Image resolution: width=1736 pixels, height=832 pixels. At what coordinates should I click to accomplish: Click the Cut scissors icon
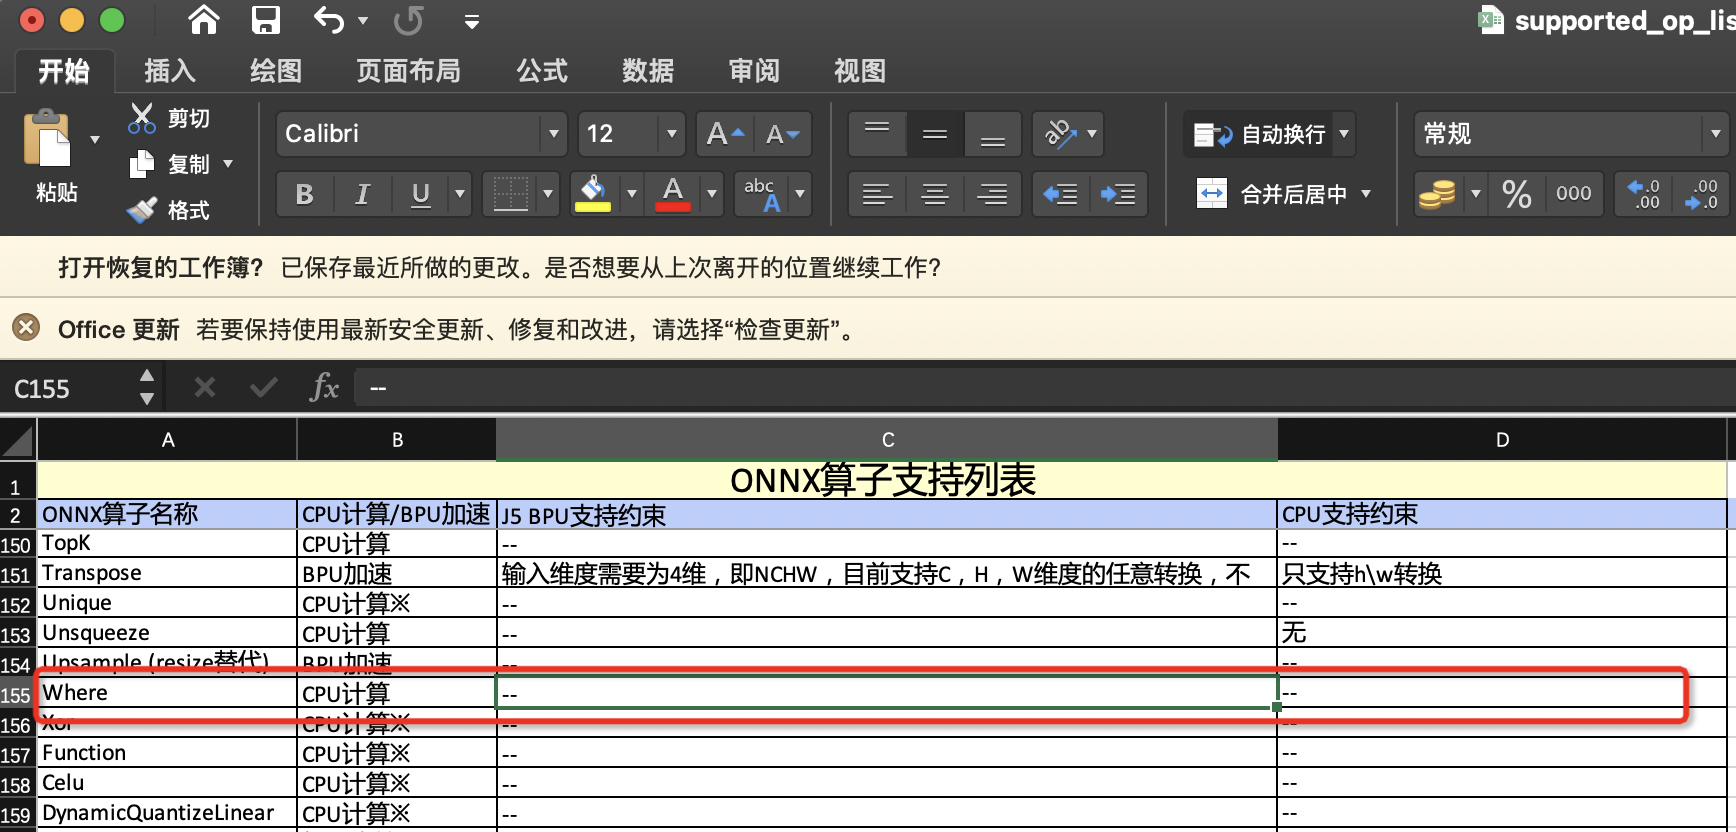pos(142,118)
